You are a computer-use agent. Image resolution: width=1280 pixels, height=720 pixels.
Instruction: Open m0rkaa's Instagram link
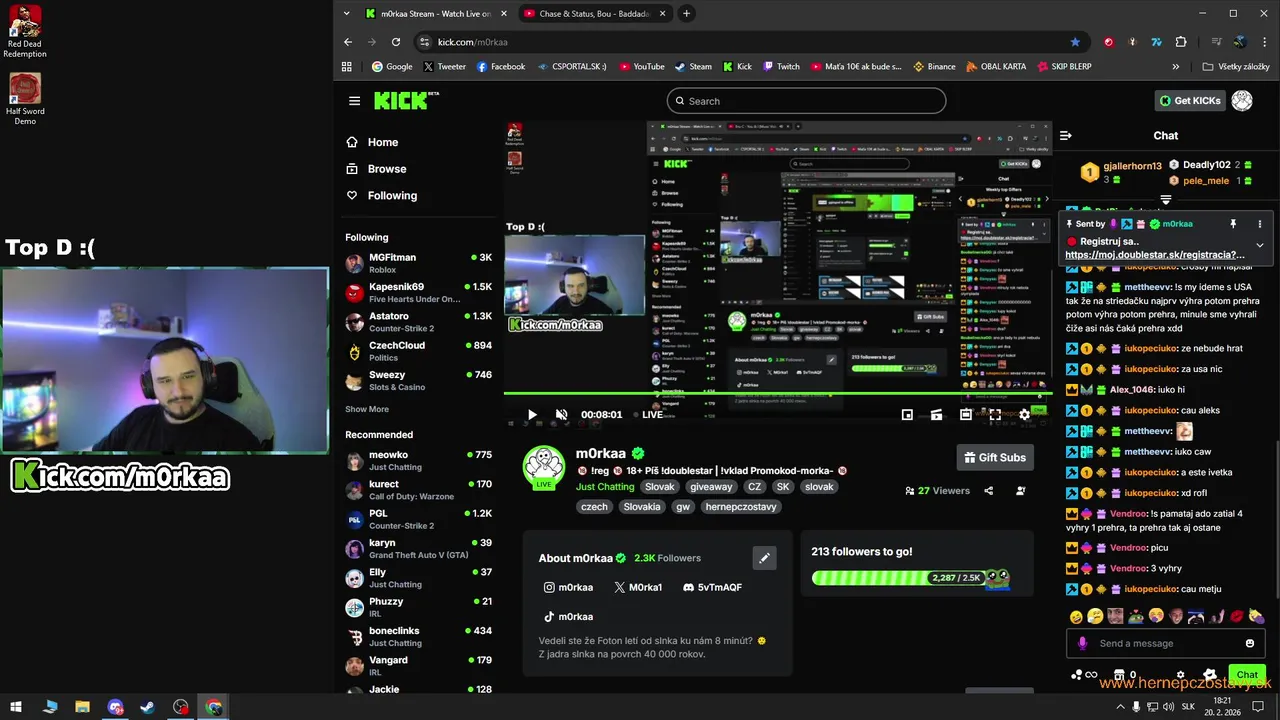click(x=568, y=588)
